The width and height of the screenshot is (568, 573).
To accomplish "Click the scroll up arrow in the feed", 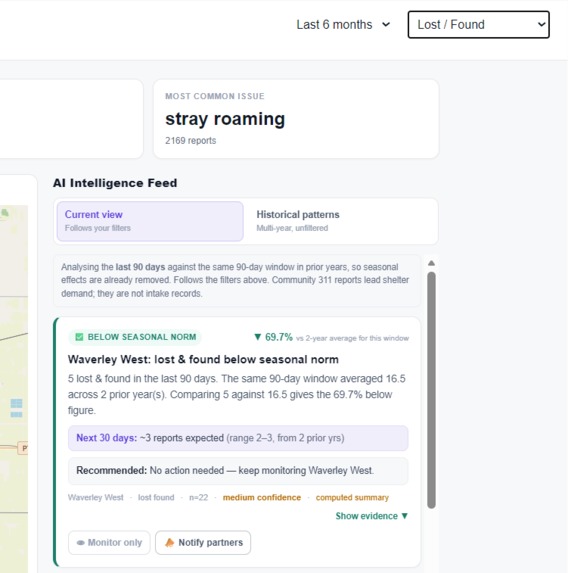I will coord(431,263).
